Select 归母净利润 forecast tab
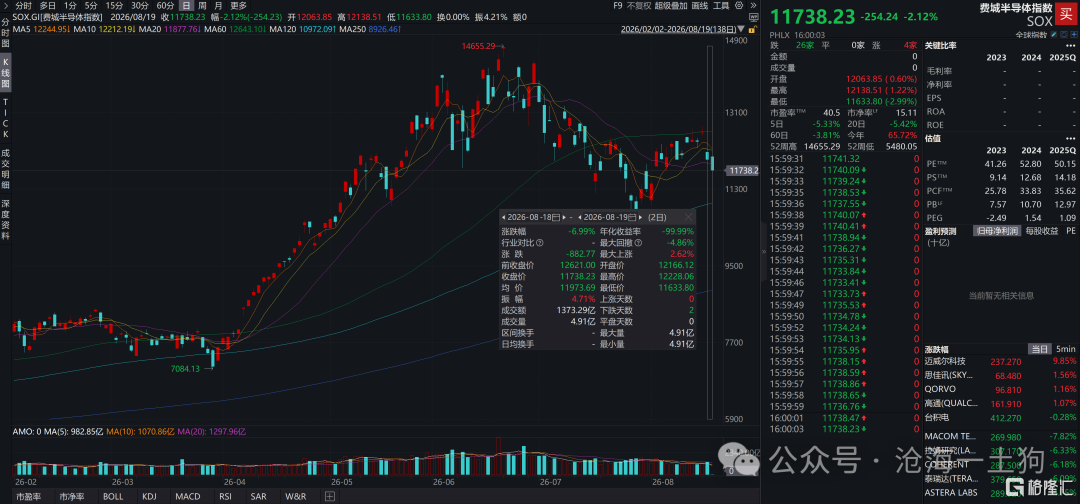Viewport: 1080px width, 504px height. [997, 231]
